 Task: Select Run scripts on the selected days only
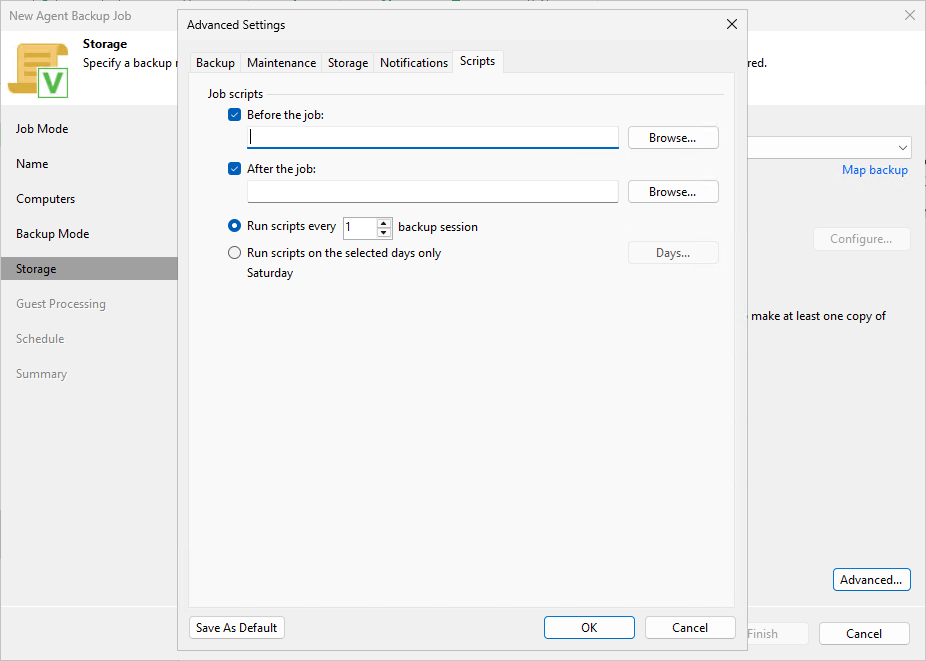[234, 253]
